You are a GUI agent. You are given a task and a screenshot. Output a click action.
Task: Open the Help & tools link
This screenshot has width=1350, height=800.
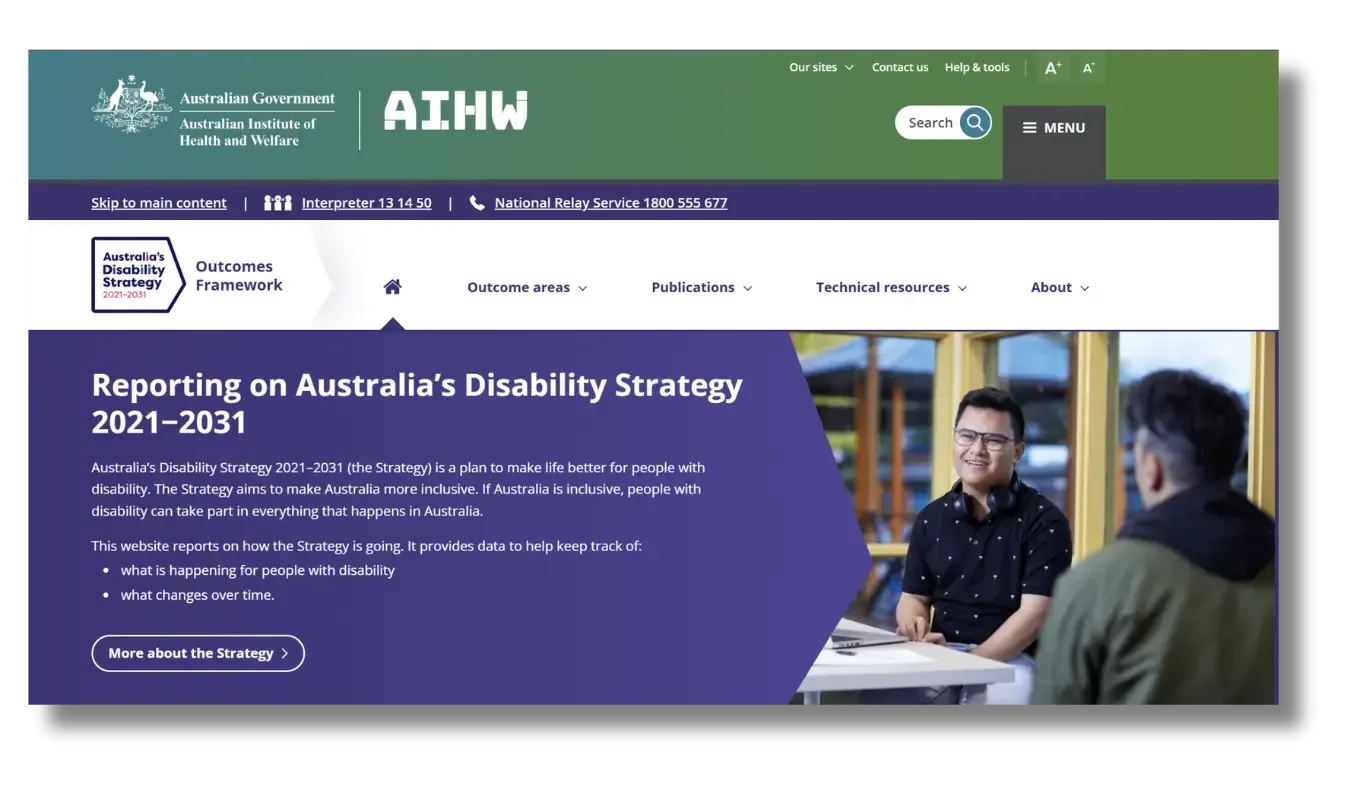click(x=977, y=68)
